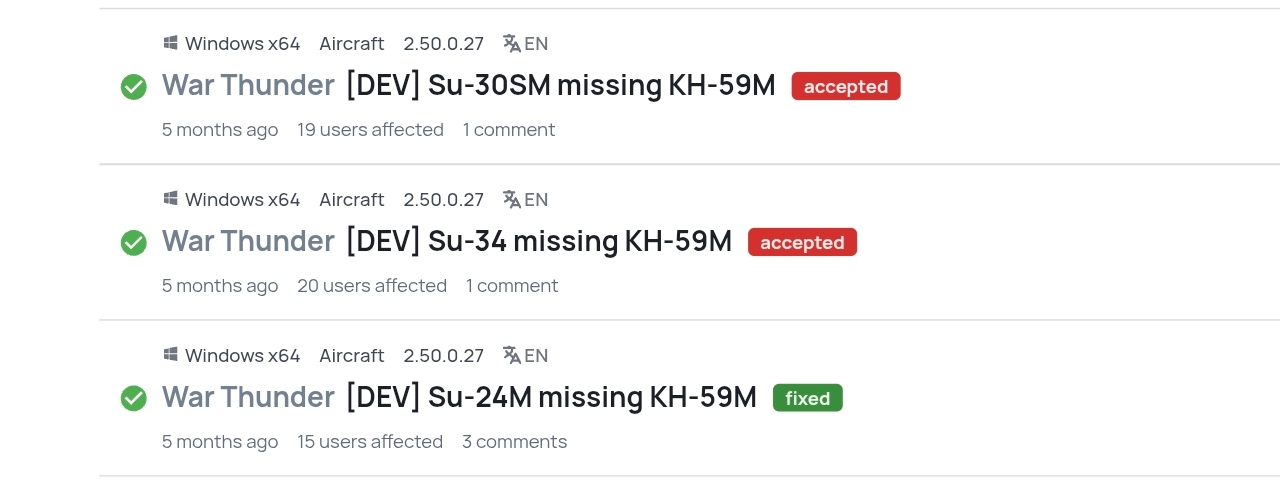Click the red accepted badge on Su-30SM

[x=846, y=87]
